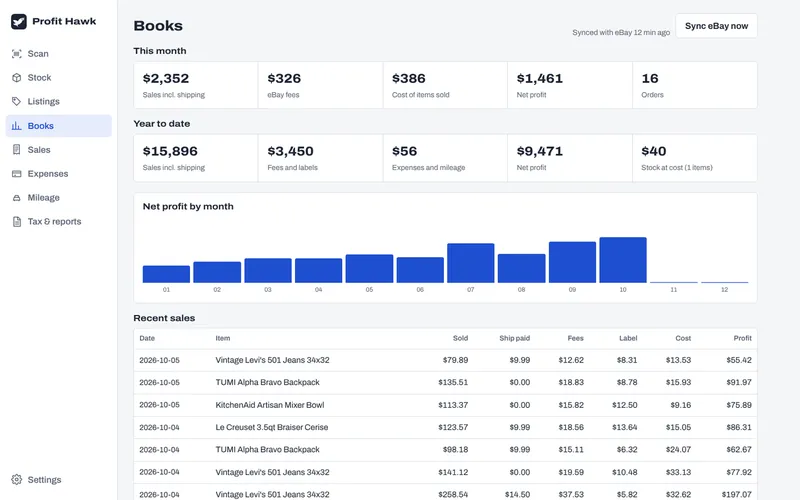The width and height of the screenshot is (800, 500).
Task: Click the month 03 chart bar
Action: coord(268,270)
